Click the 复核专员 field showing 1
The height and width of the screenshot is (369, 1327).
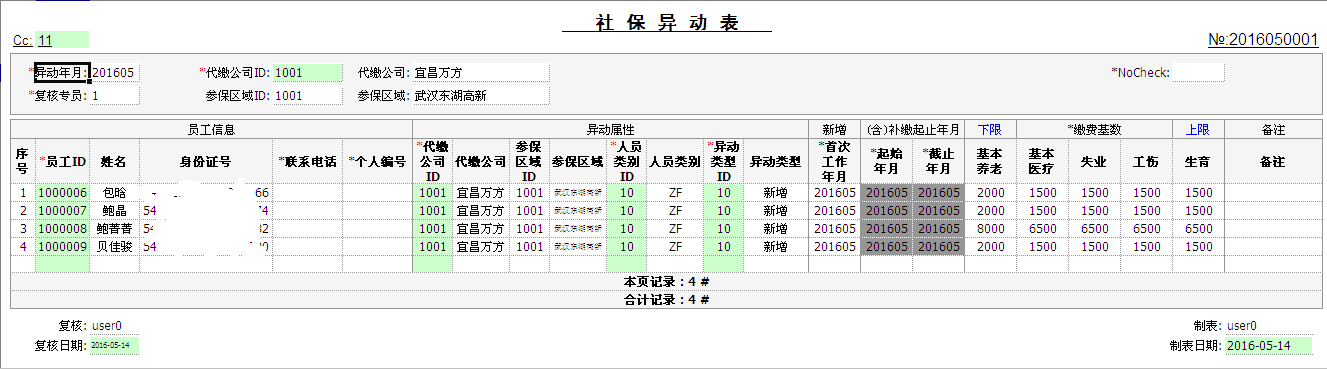(114, 96)
